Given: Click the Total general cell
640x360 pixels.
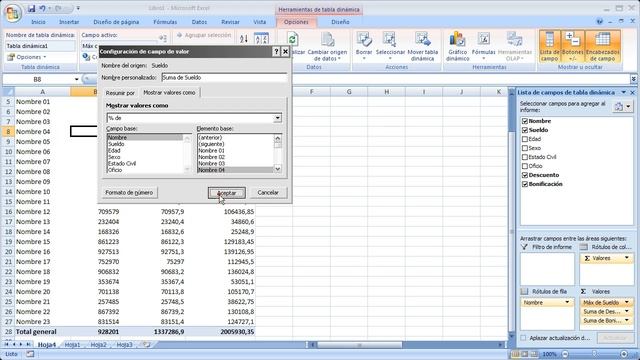Looking at the screenshot, I should 42,332.
